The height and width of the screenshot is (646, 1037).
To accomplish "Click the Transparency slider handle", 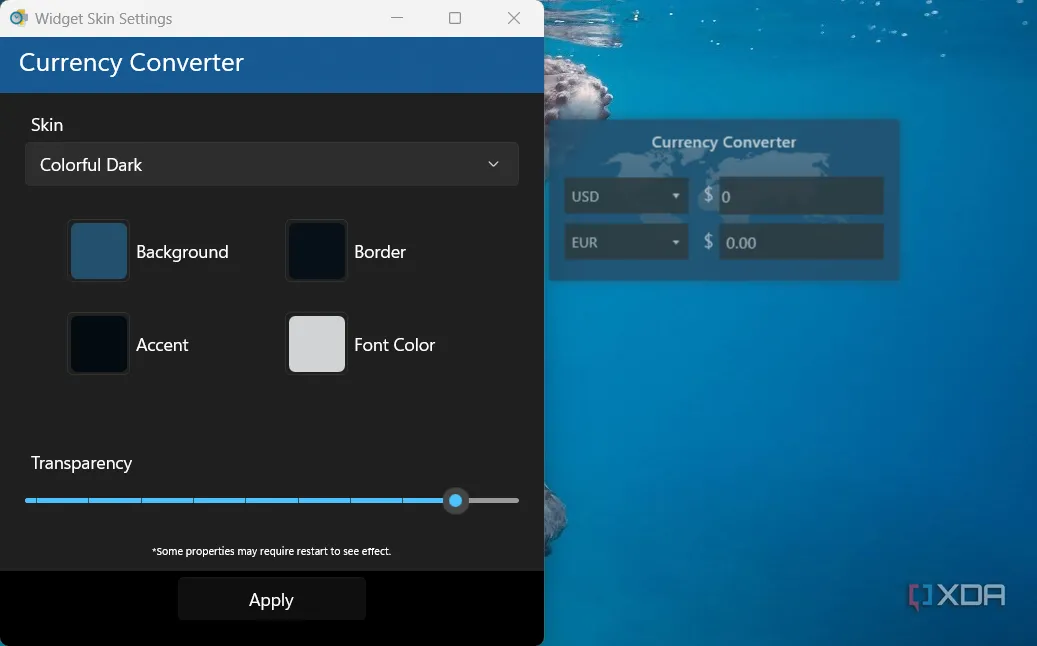I will pos(456,501).
